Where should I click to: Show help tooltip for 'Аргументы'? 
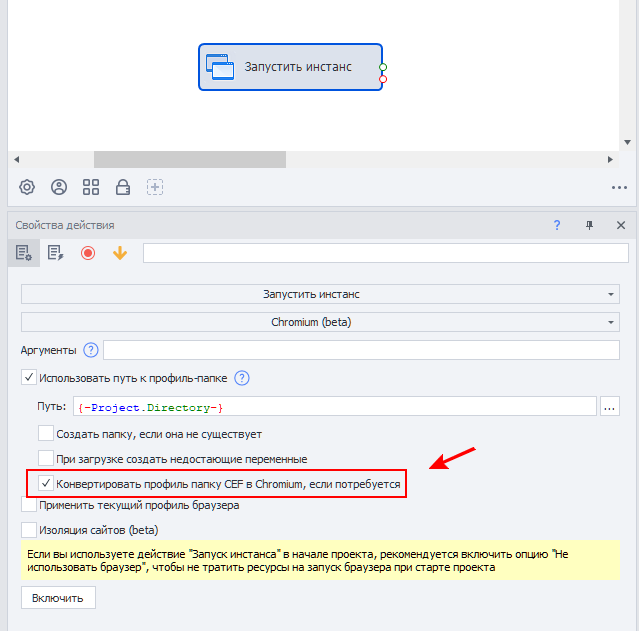click(x=90, y=350)
